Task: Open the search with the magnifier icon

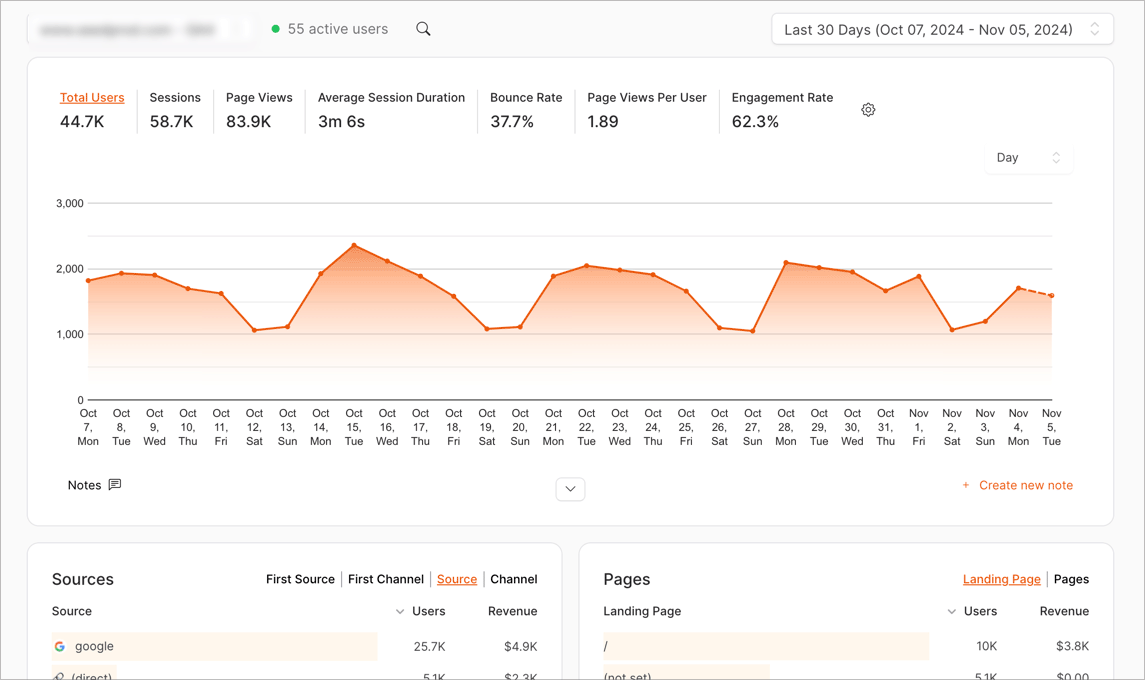Action: point(422,29)
